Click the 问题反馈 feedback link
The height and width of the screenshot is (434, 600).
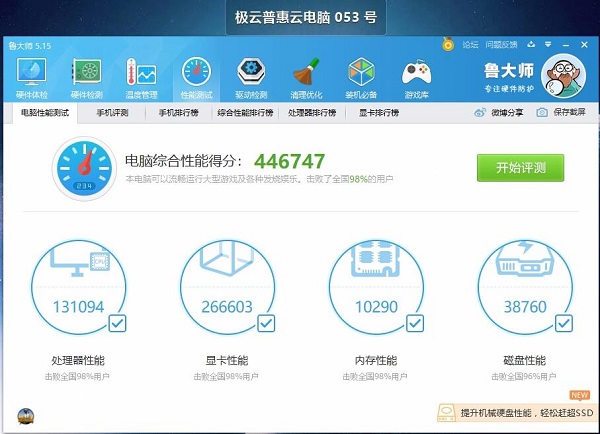[x=501, y=45]
